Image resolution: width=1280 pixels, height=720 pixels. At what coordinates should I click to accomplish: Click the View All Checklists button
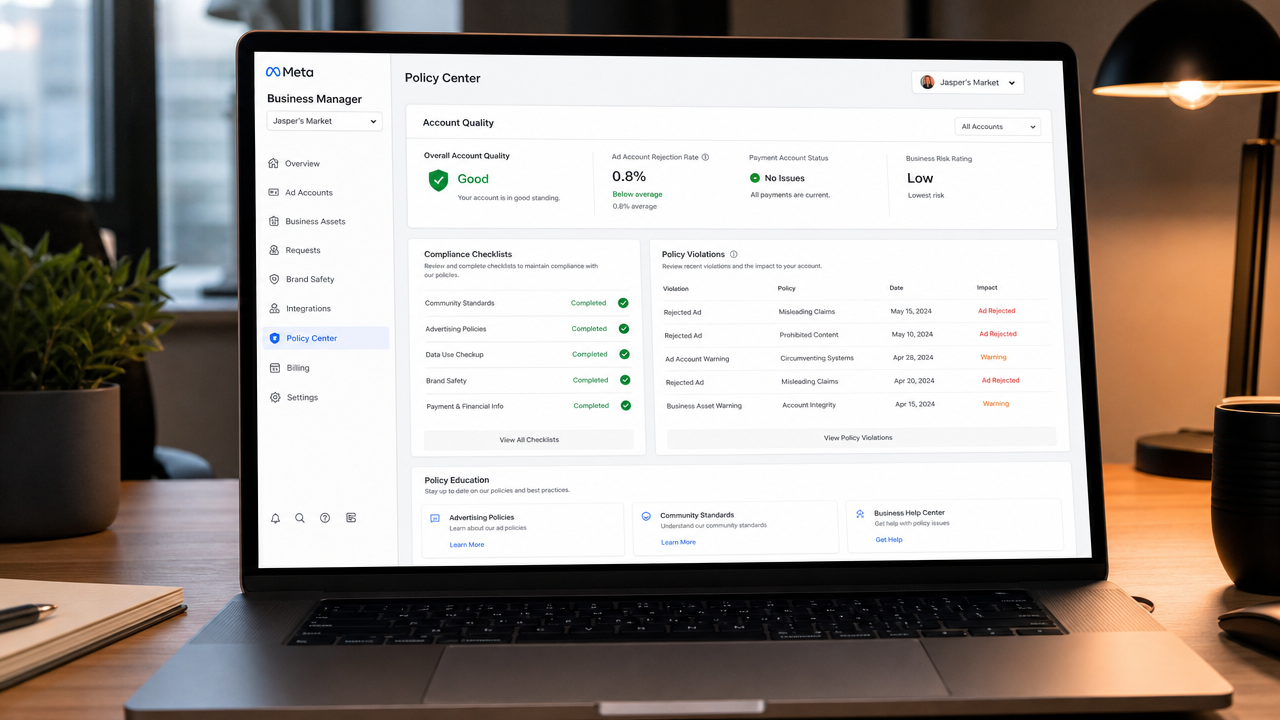coord(529,440)
